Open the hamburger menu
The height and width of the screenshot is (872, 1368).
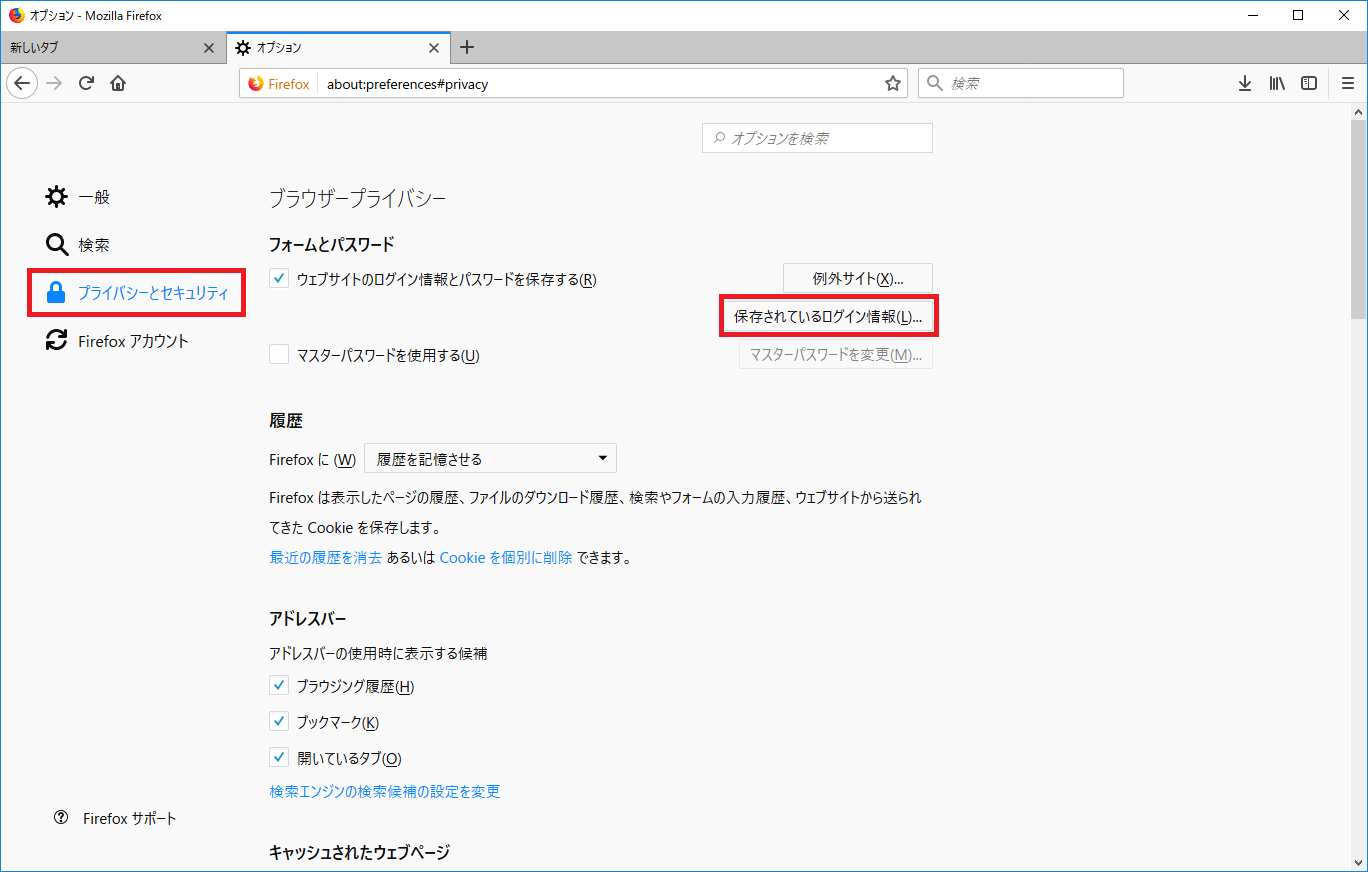(x=1347, y=83)
